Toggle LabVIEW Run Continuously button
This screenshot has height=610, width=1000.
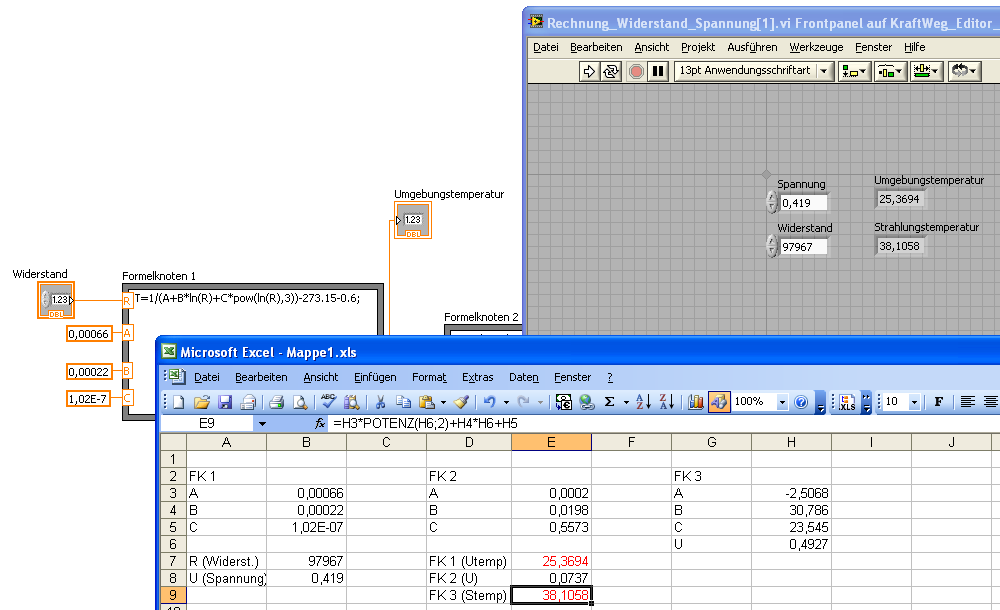click(611, 71)
